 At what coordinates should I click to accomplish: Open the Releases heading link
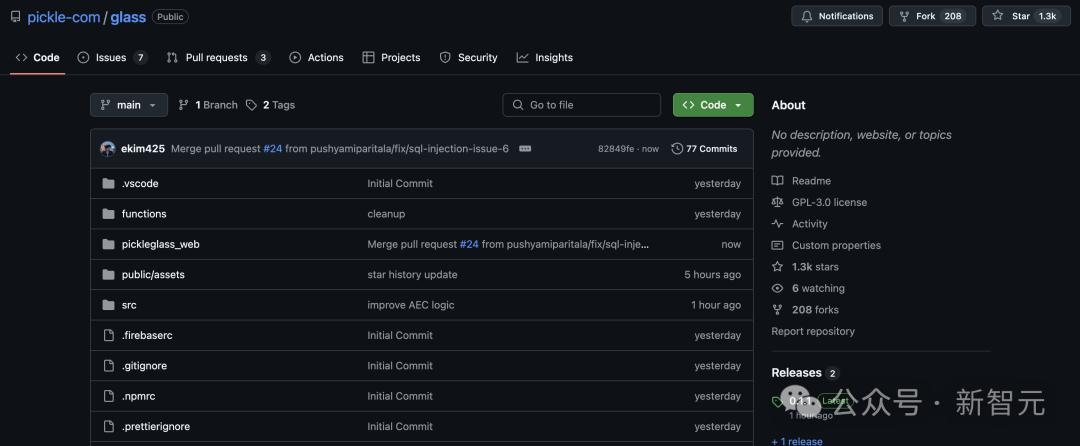click(796, 372)
